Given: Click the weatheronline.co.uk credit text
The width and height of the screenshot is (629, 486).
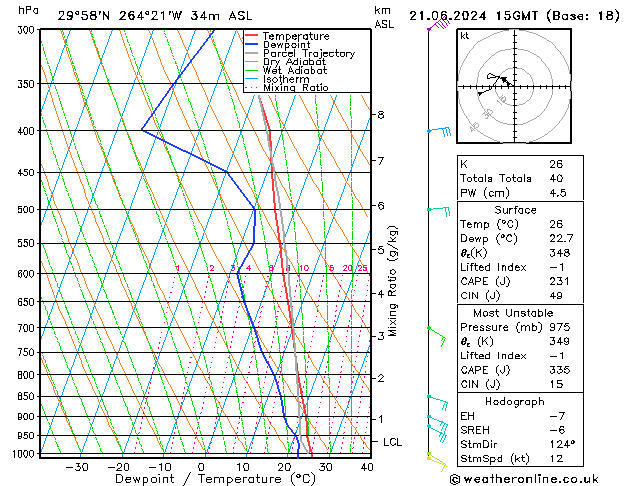Looking at the screenshot, I should 524,479.
